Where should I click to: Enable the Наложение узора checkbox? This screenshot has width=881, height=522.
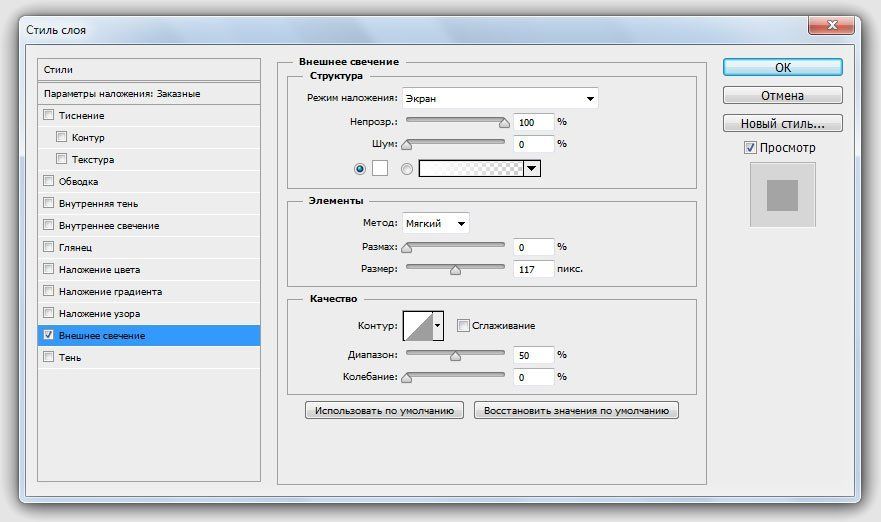[x=49, y=313]
